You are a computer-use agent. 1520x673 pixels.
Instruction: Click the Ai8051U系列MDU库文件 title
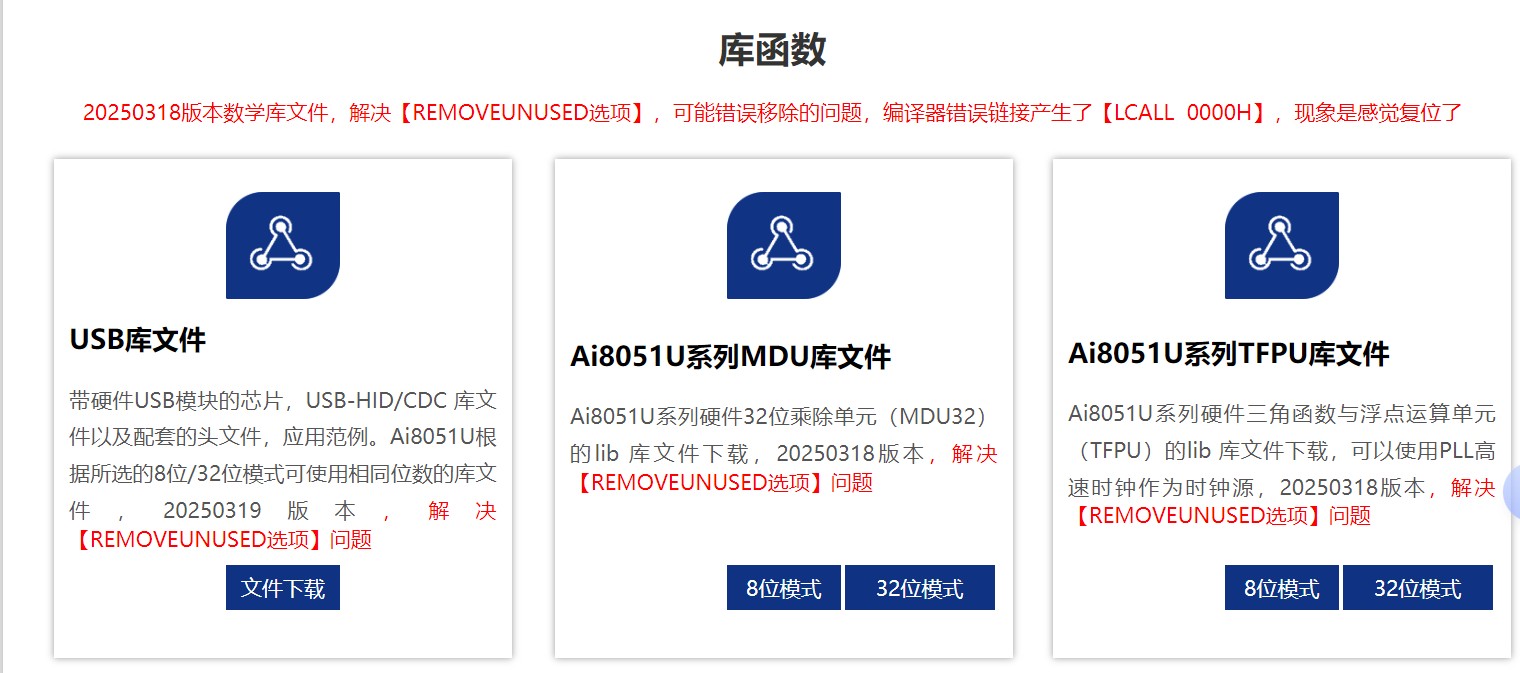pyautogui.click(x=731, y=357)
